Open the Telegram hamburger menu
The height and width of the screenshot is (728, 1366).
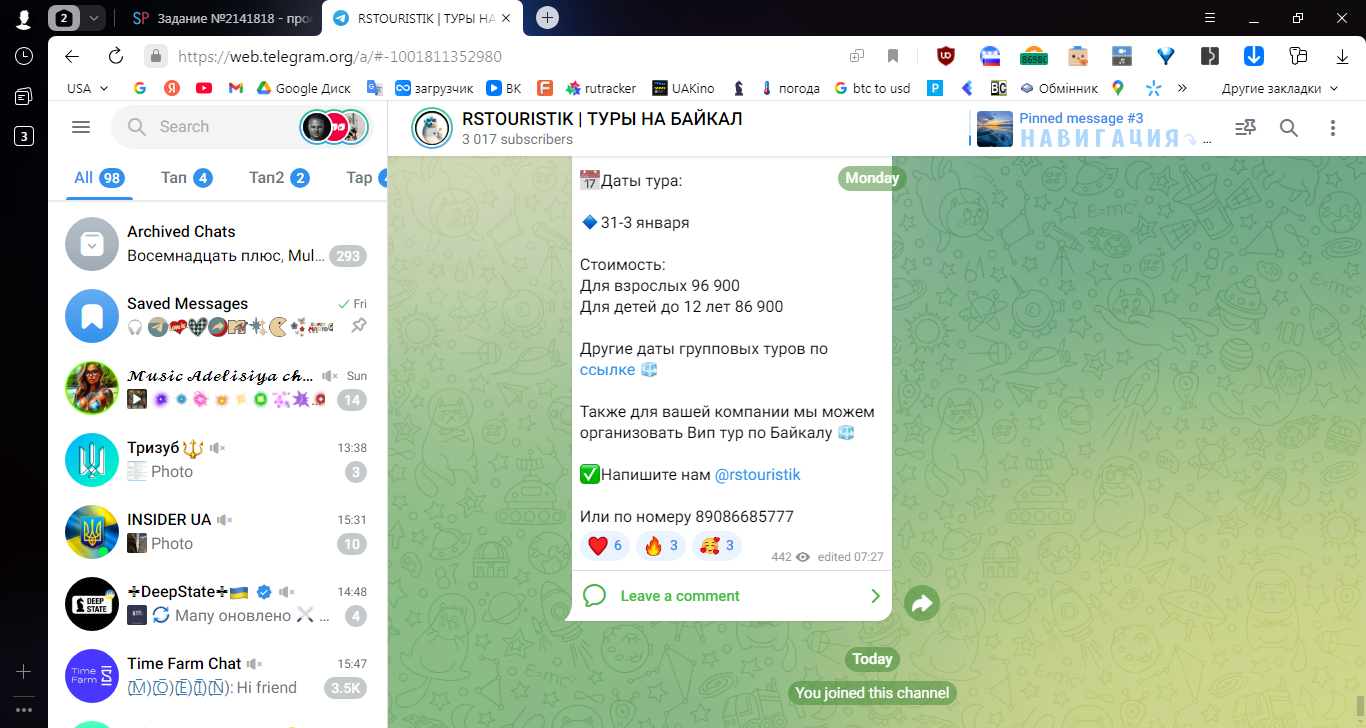click(81, 127)
